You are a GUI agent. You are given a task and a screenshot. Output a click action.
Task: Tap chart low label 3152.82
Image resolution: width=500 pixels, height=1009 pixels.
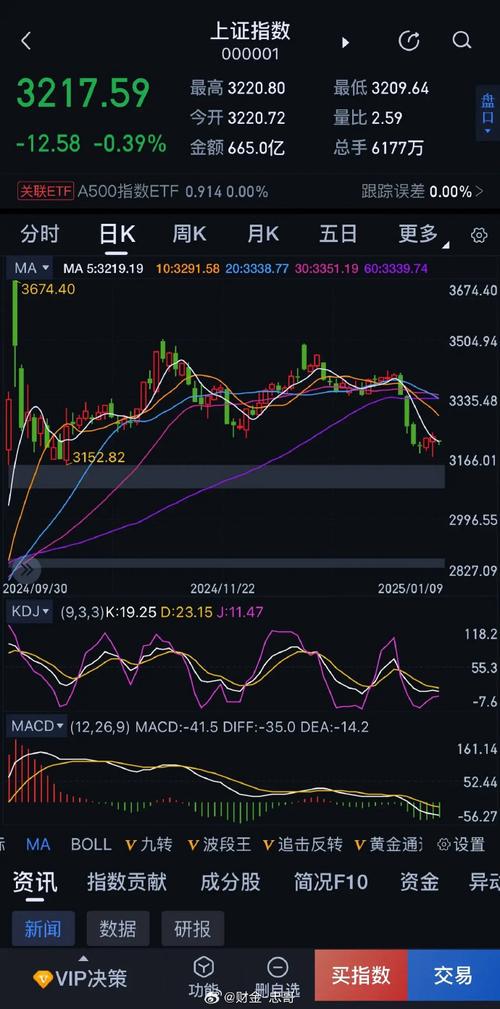[98, 457]
